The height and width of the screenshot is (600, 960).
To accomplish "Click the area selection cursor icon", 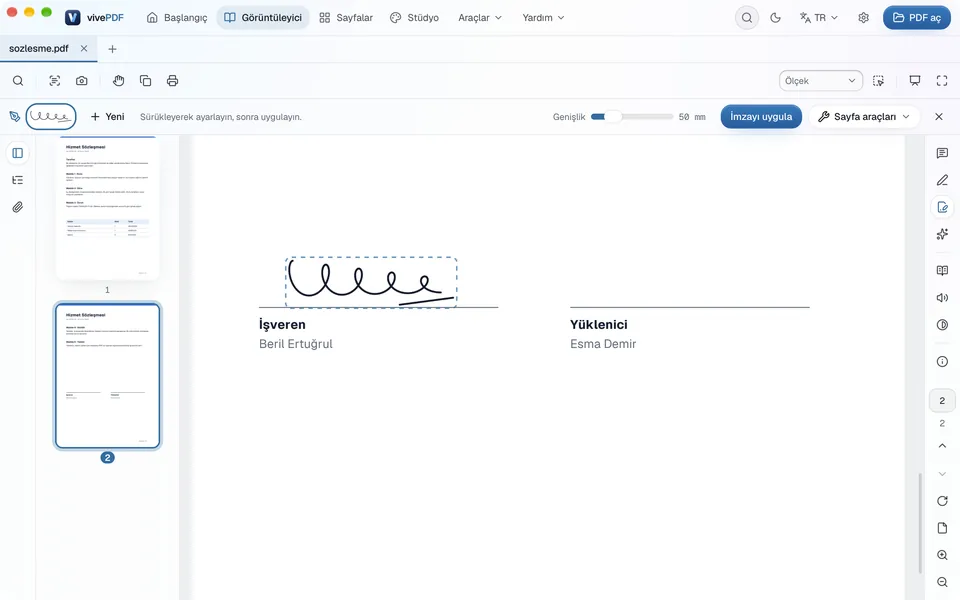I will coord(879,81).
